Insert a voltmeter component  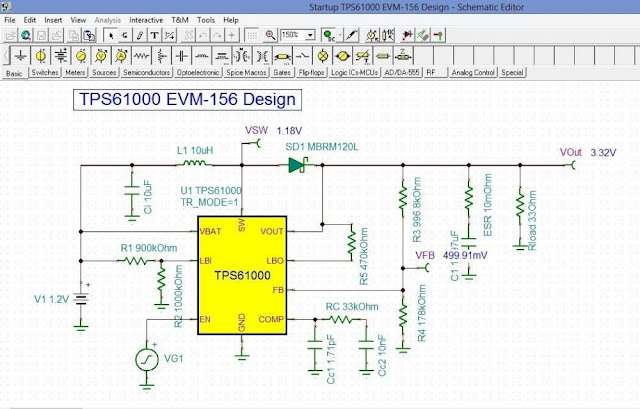(x=101, y=56)
